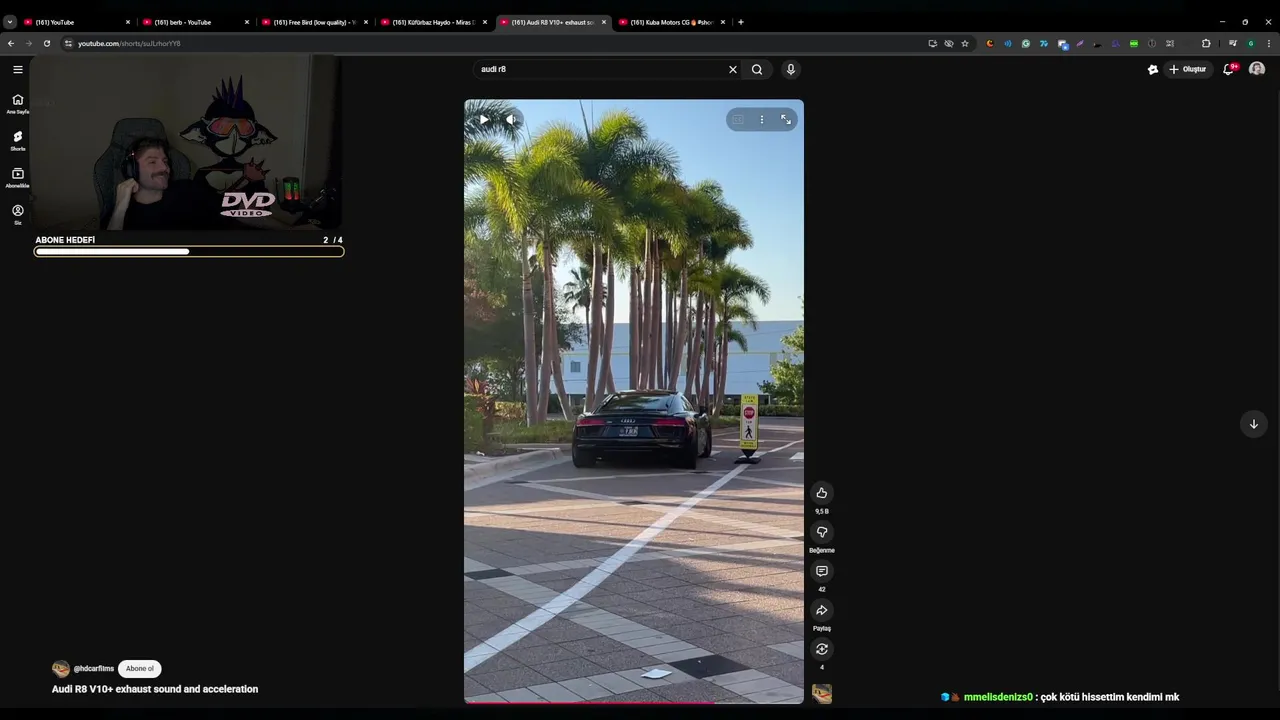Screen dimensions: 1280x720
Task: Reload the current page
Action: click(x=46, y=43)
